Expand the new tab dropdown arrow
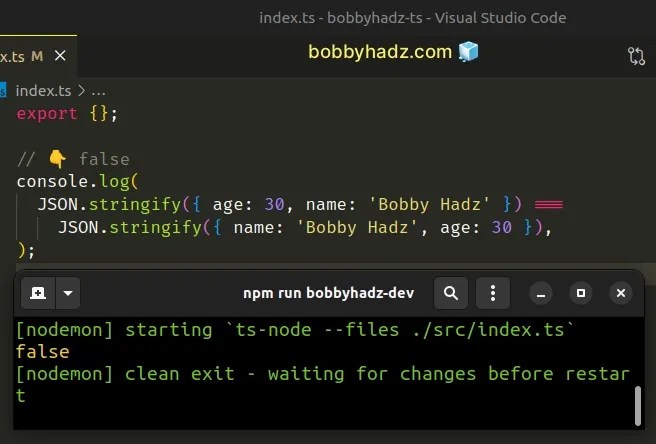Screen dimensions: 656x444 pos(68,293)
